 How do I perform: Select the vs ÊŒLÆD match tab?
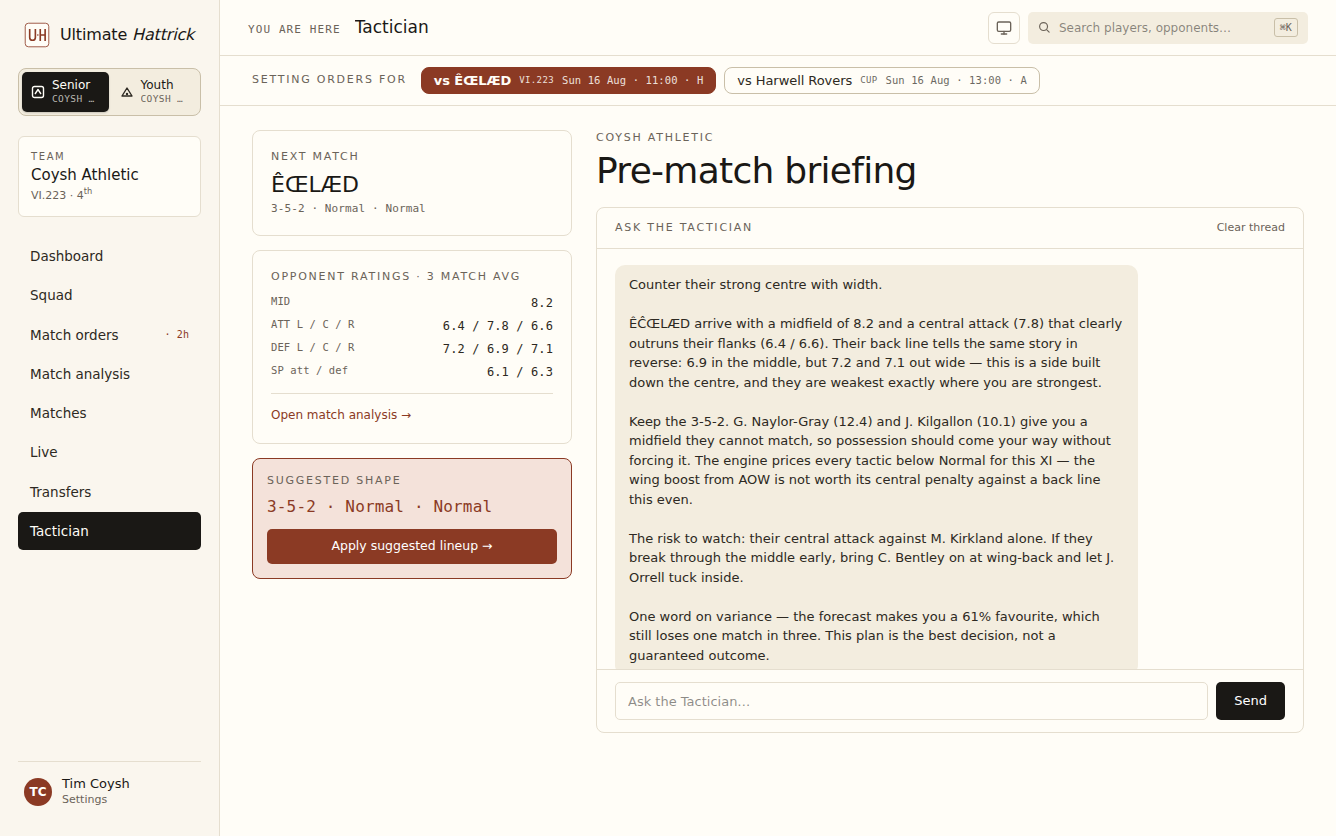point(568,80)
